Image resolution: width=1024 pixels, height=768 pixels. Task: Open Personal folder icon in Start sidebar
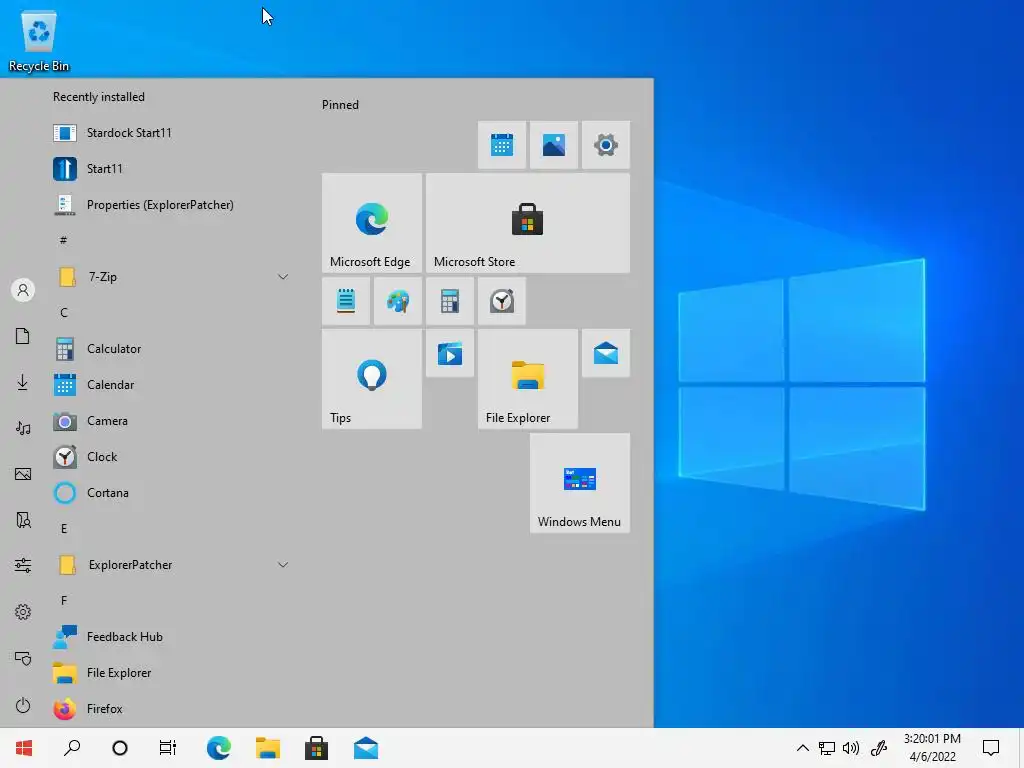click(x=23, y=520)
